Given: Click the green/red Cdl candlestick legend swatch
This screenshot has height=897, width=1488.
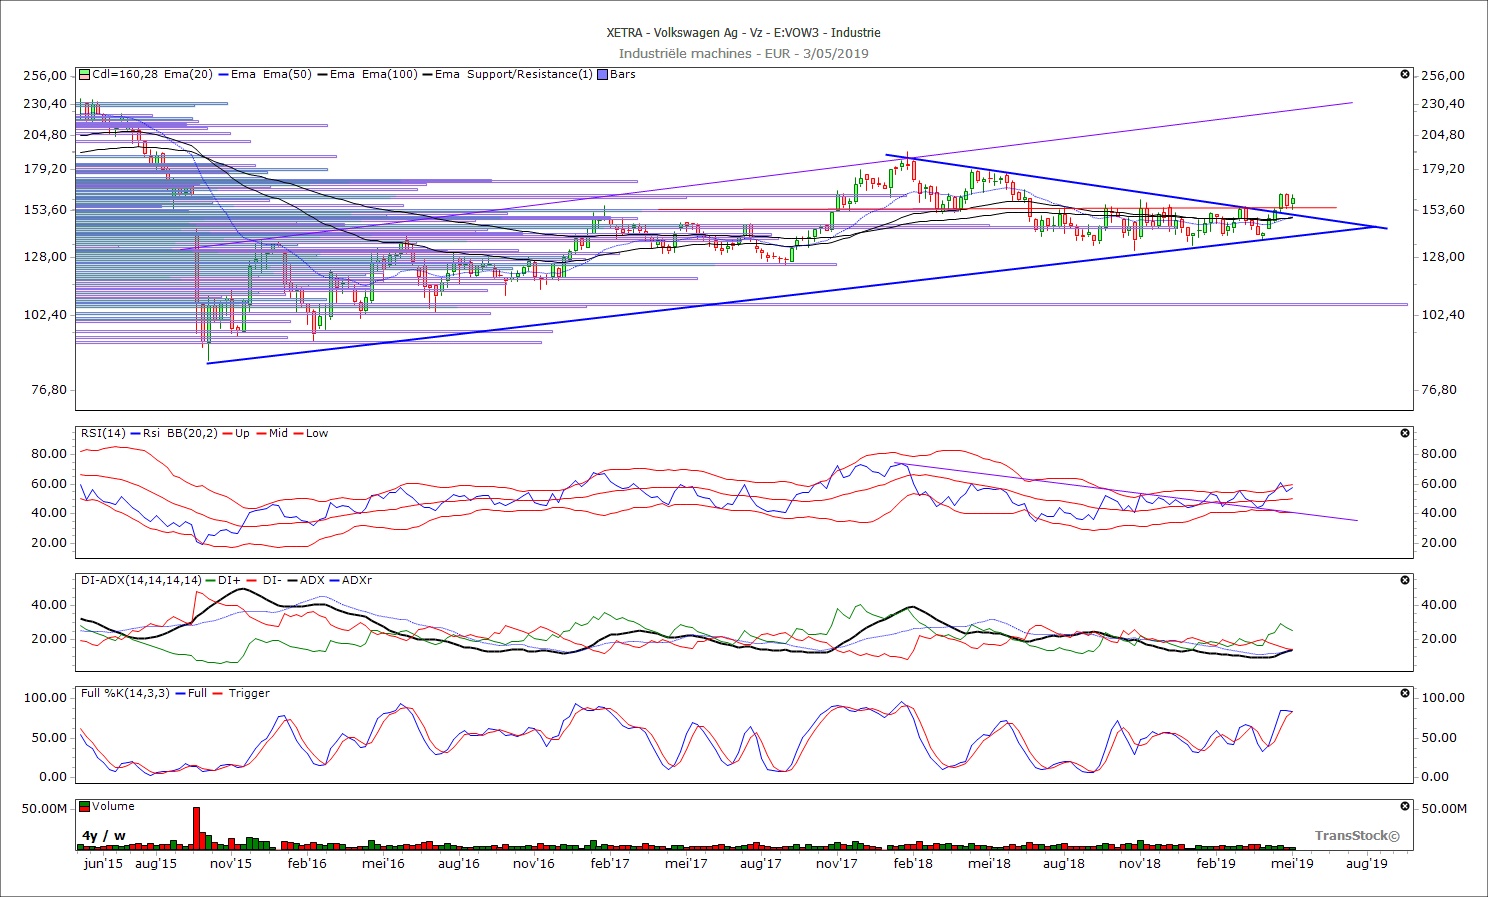Looking at the screenshot, I should (x=85, y=74).
